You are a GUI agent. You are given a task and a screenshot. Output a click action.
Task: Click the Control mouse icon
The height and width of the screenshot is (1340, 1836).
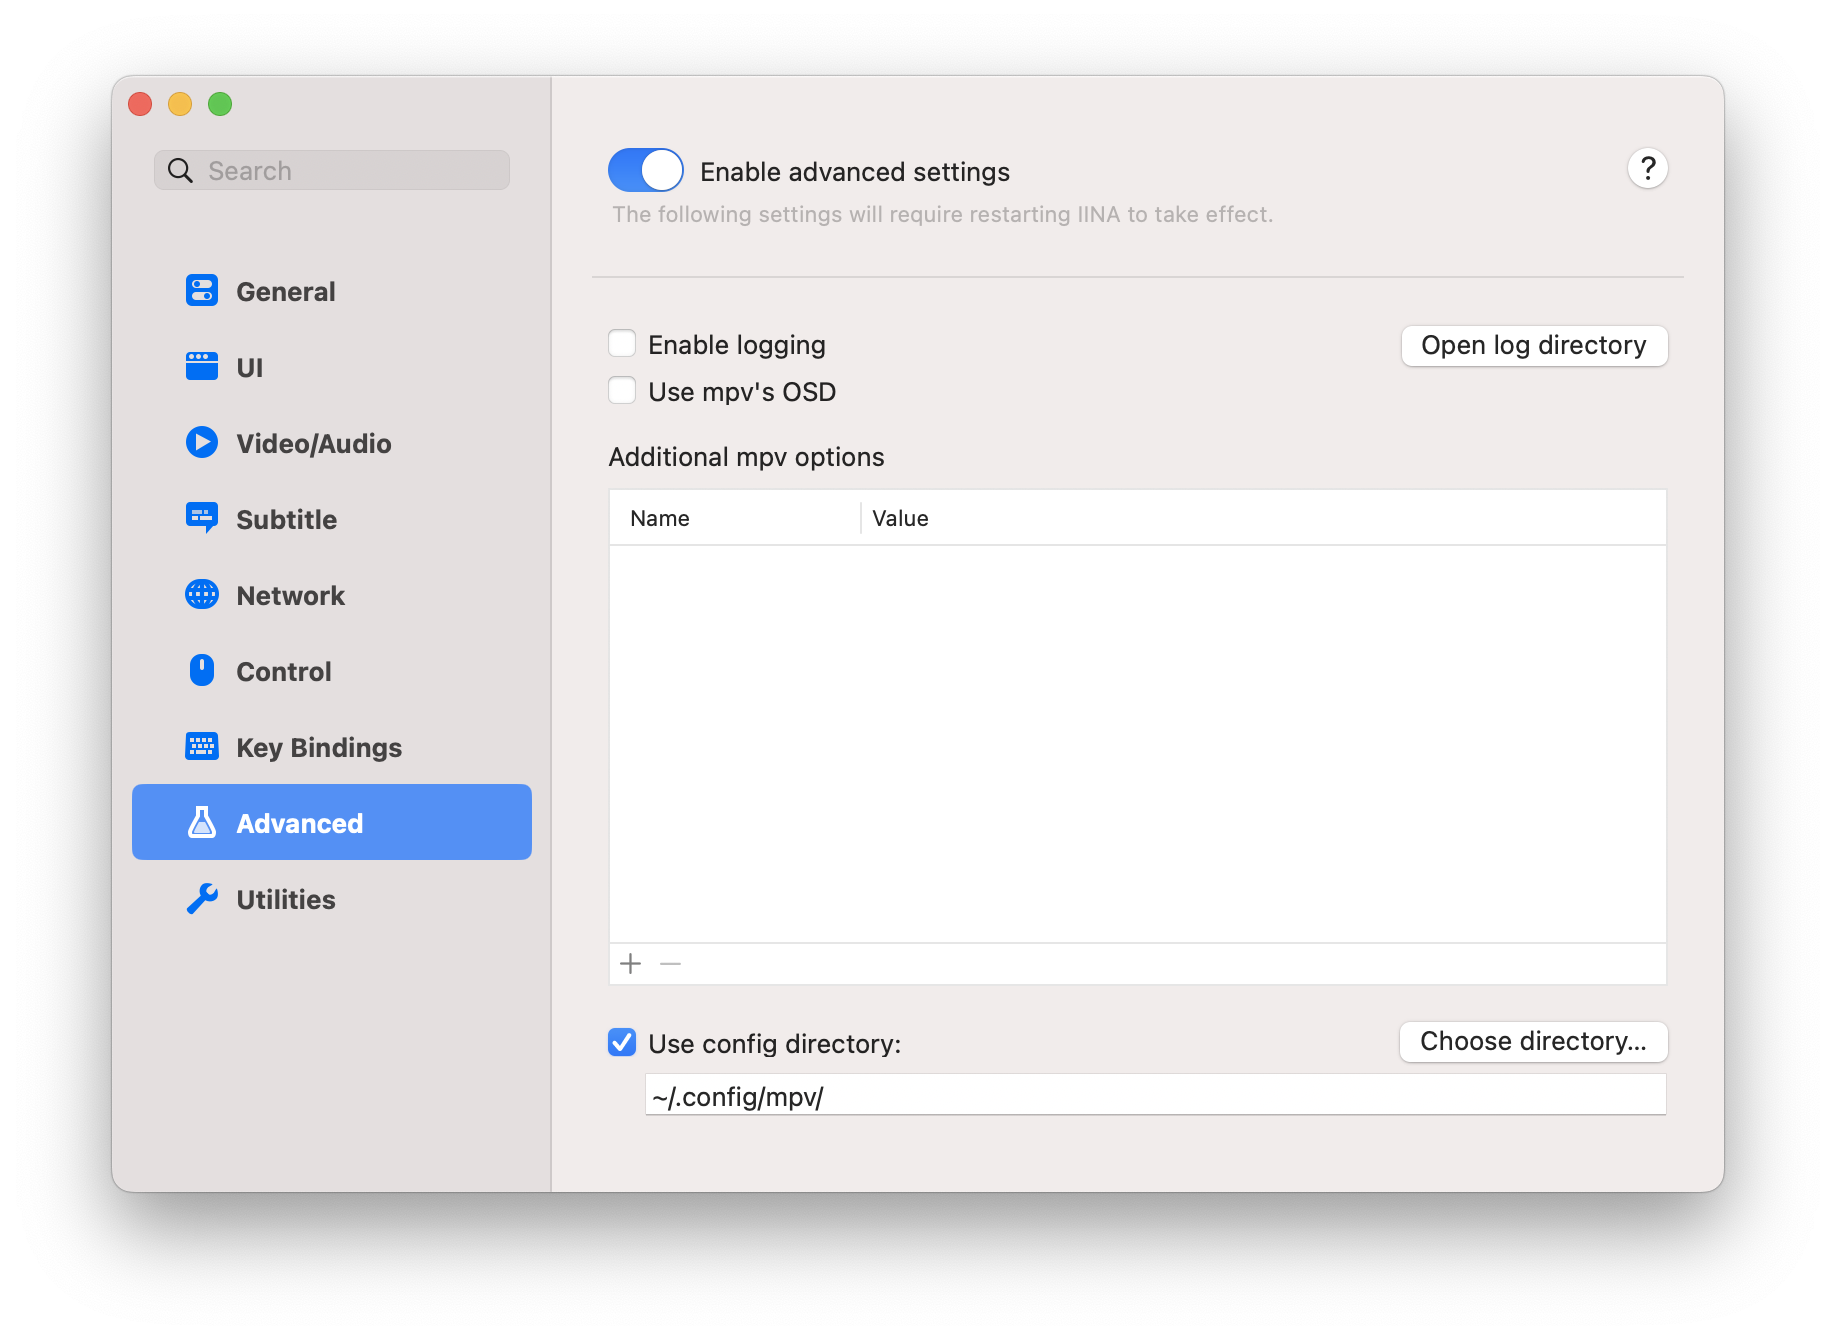(201, 670)
